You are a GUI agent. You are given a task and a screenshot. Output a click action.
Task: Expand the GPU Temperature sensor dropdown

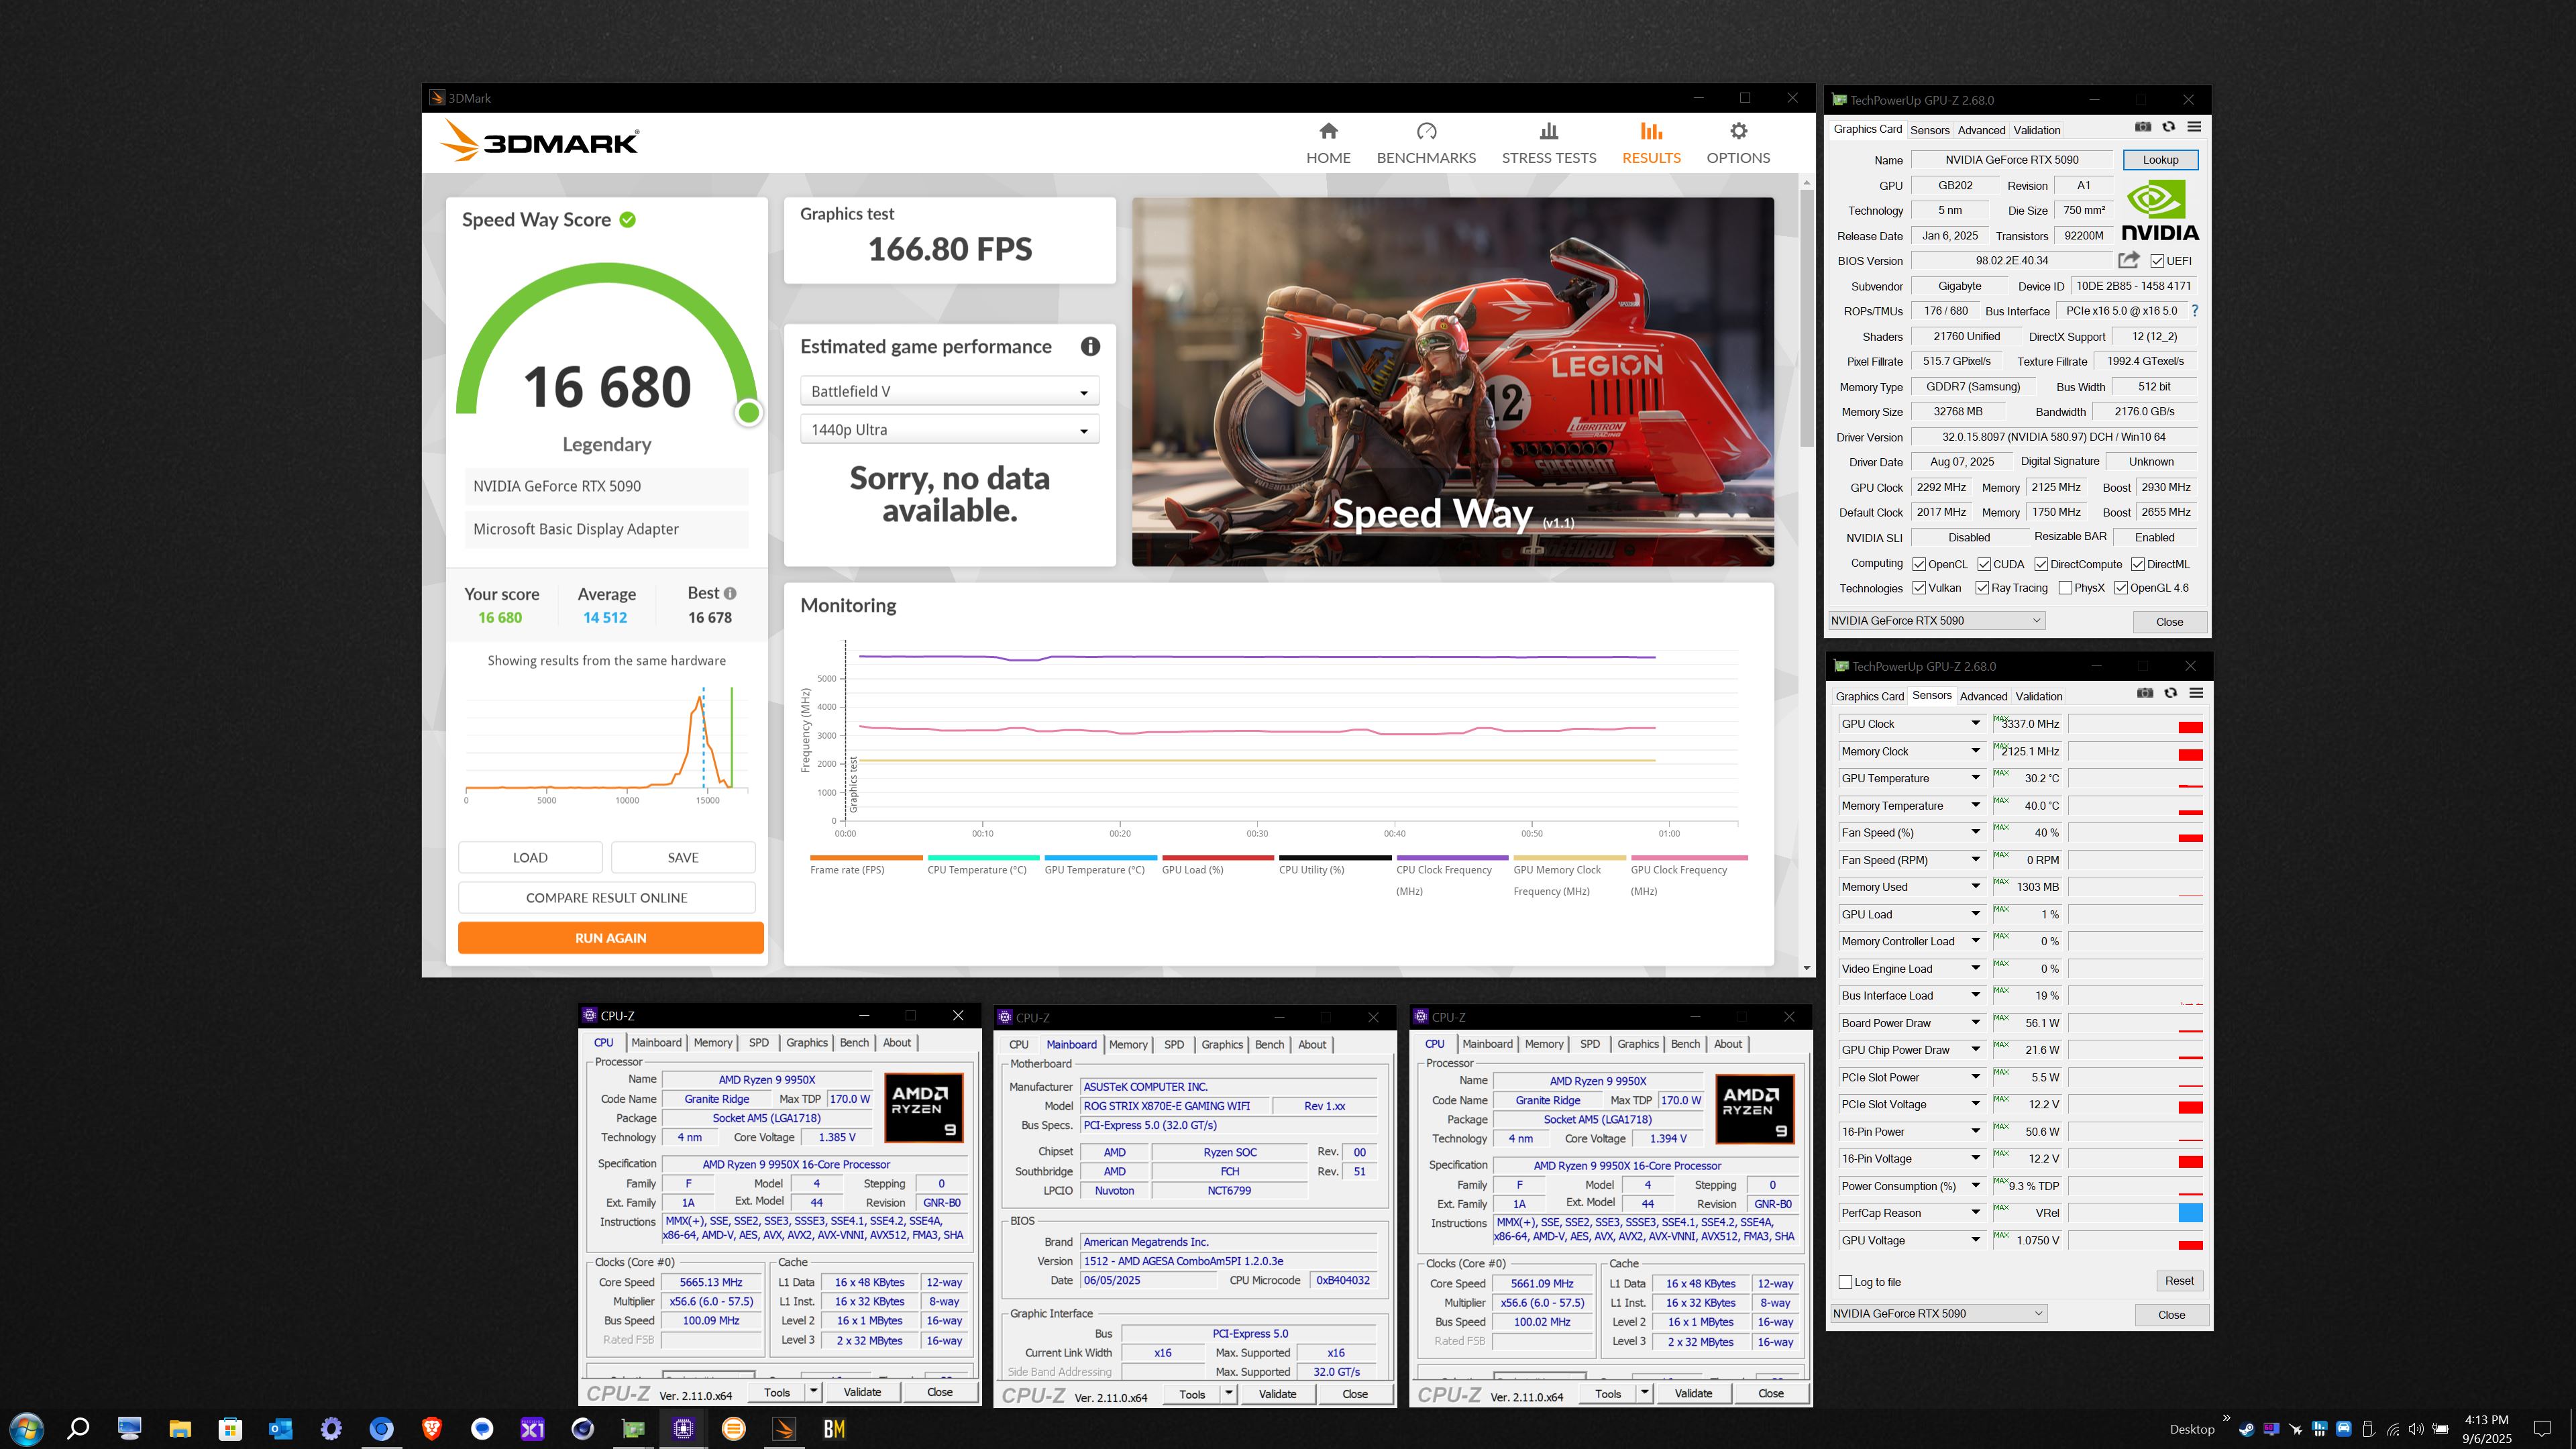coord(1975,778)
